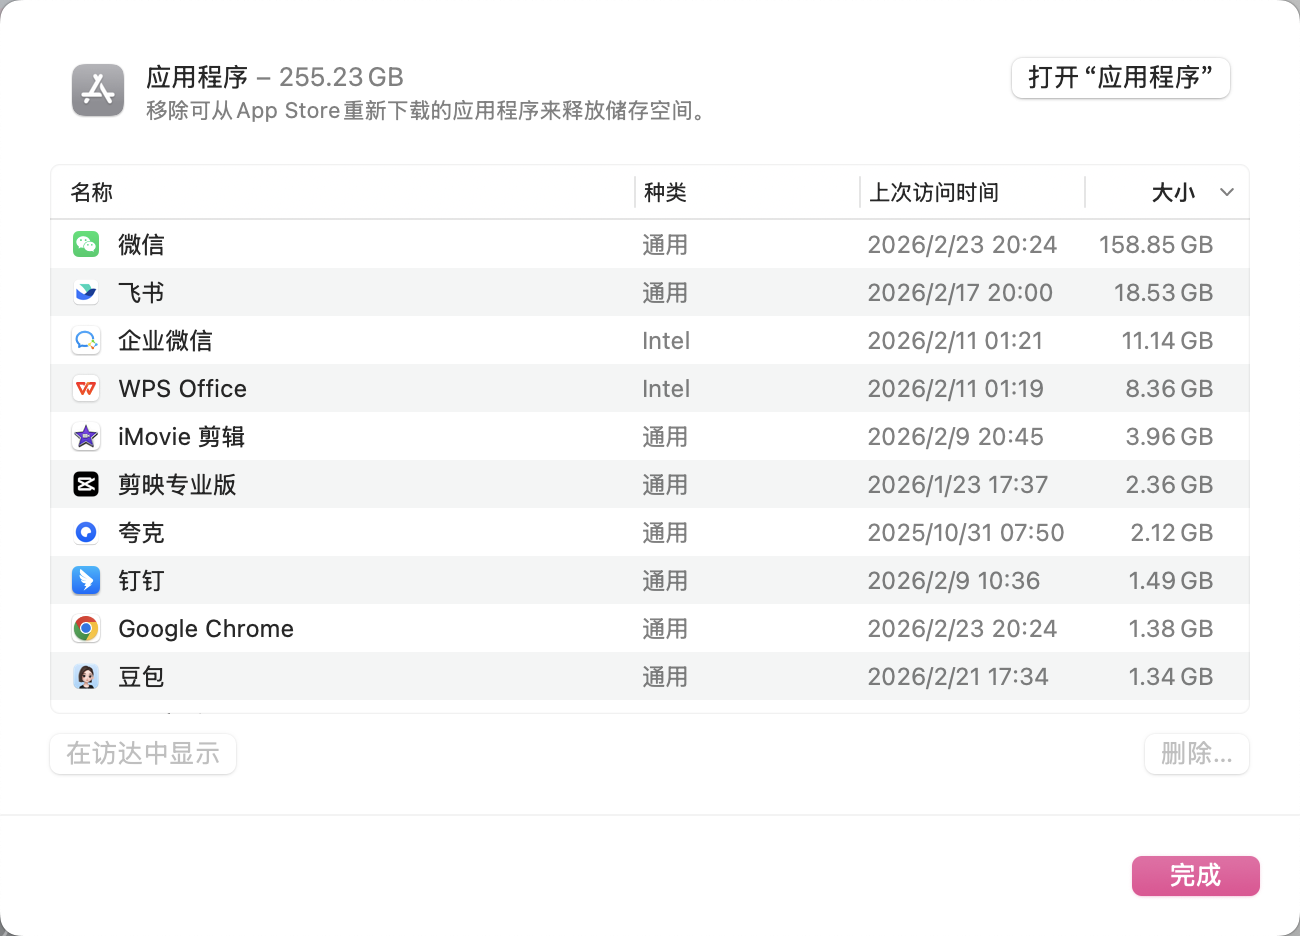Click the App Store applications header icon

98,90
